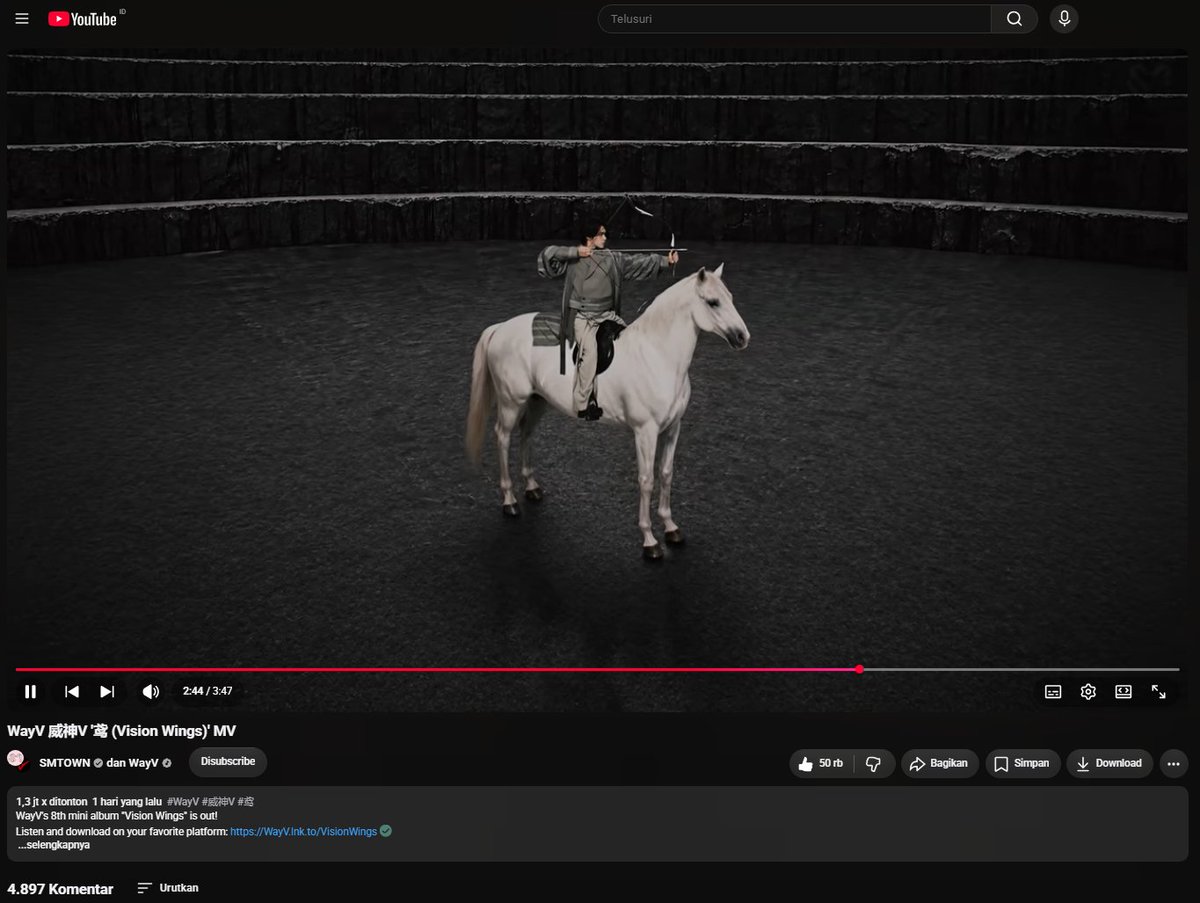Open the hamburger guide menu
The image size is (1200, 903).
(x=22, y=19)
